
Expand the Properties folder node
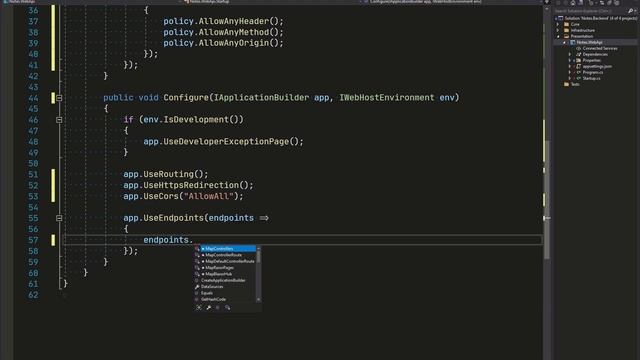click(570, 60)
